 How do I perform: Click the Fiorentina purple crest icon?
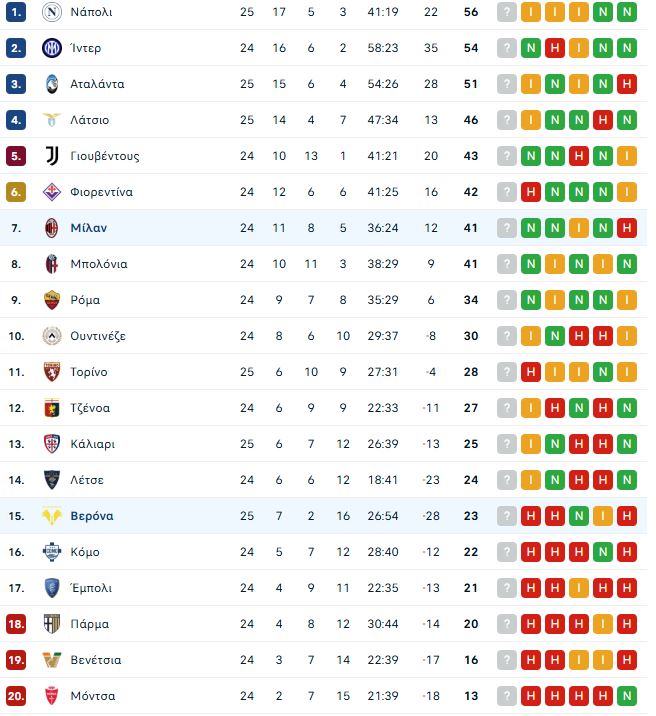click(52, 192)
